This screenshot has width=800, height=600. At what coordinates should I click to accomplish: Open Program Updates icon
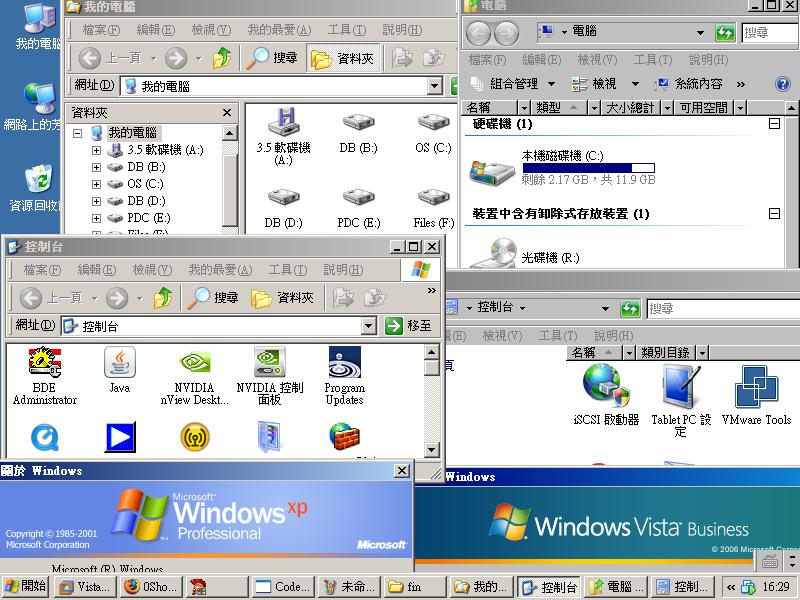pos(344,376)
